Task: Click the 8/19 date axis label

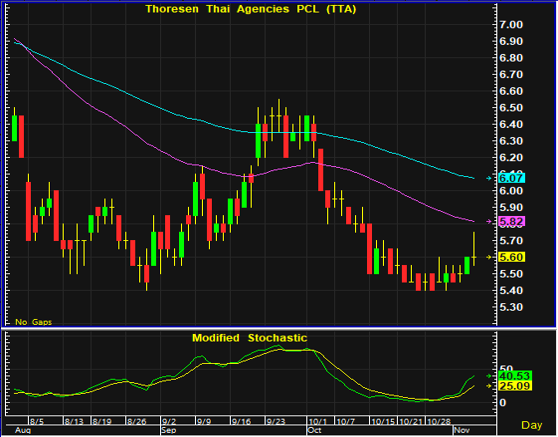Action: tap(101, 422)
